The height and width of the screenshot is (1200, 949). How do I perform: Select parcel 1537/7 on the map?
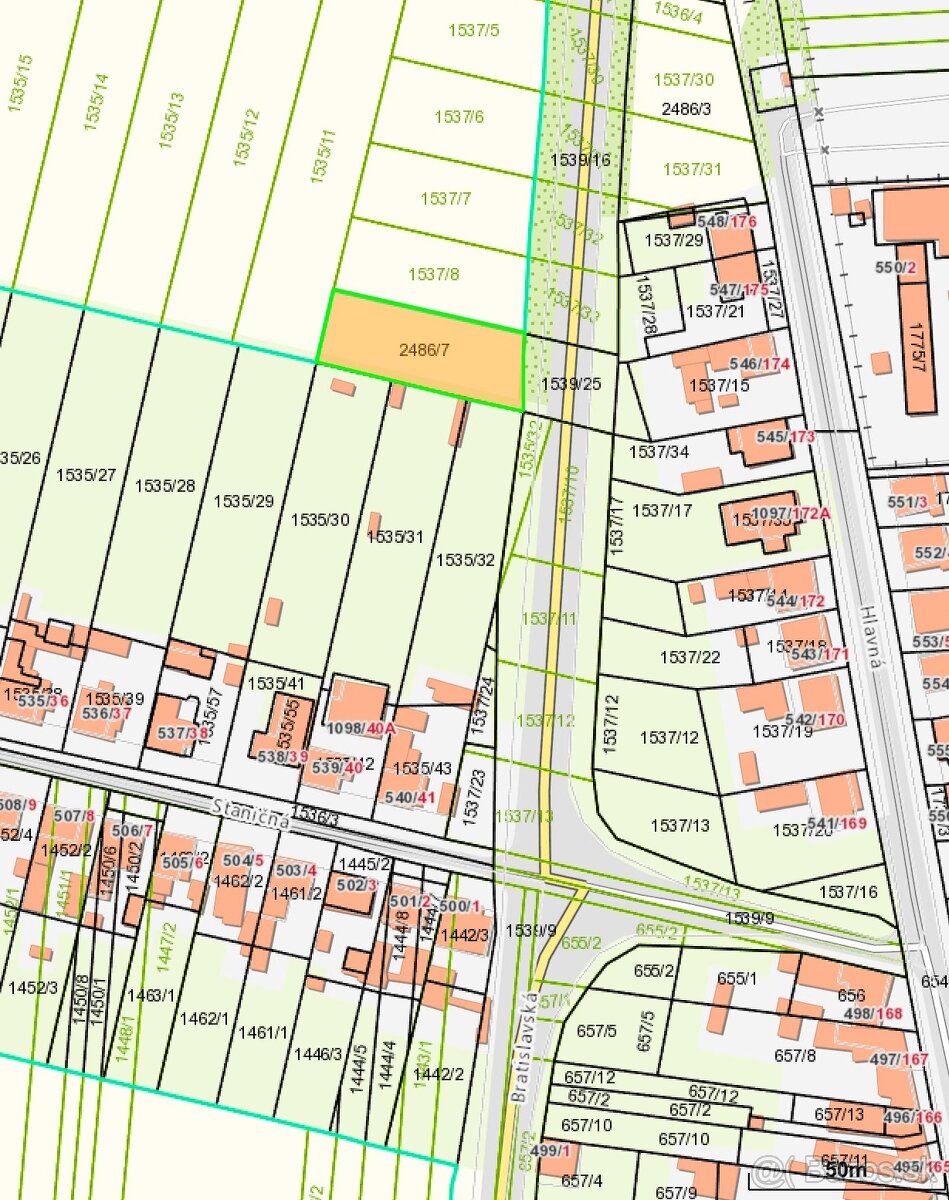click(x=446, y=199)
